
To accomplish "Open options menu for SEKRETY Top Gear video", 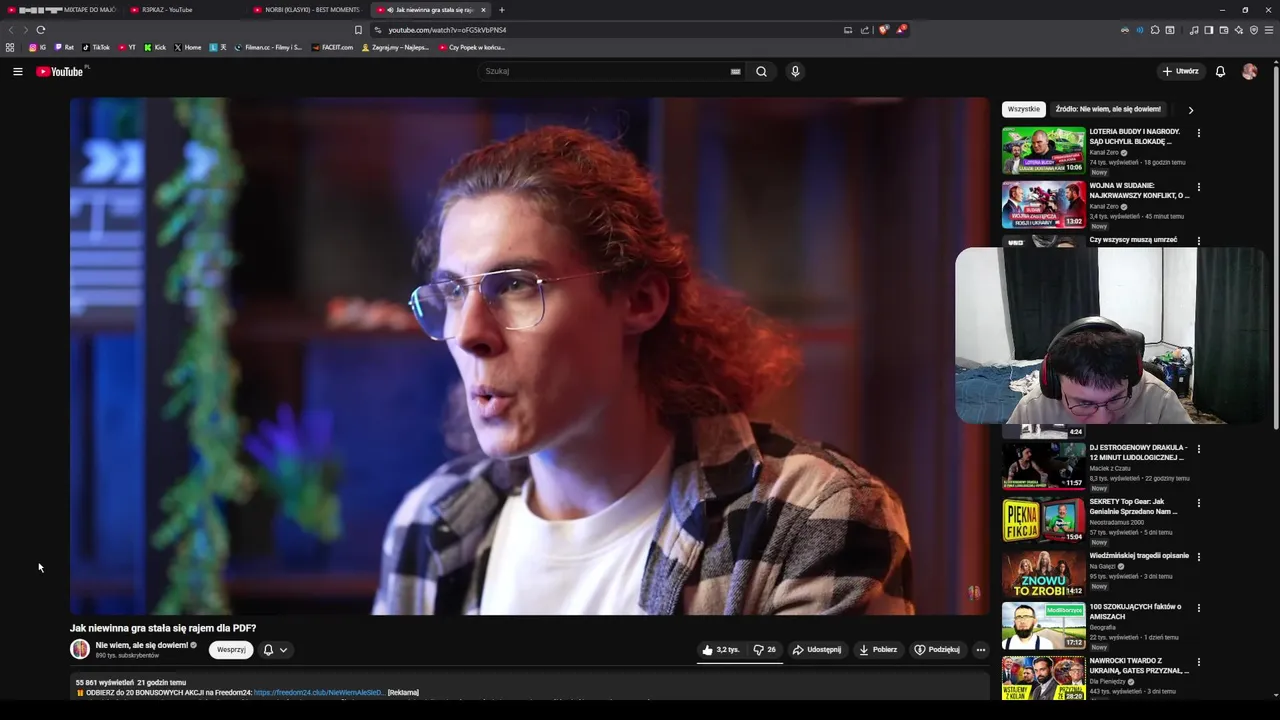I will pos(1199,503).
